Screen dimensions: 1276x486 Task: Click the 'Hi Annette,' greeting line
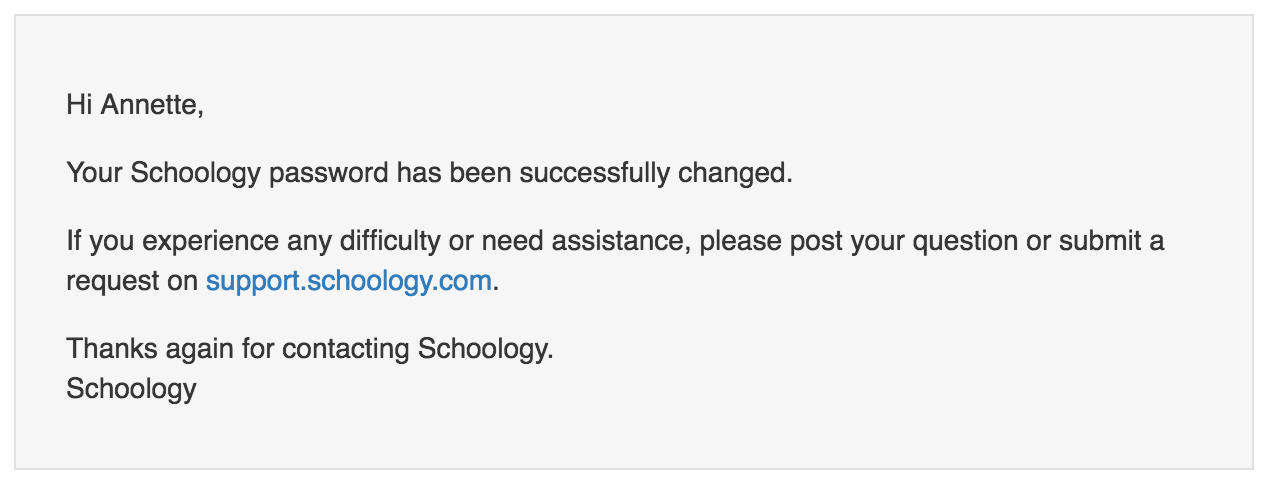pyautogui.click(x=135, y=104)
